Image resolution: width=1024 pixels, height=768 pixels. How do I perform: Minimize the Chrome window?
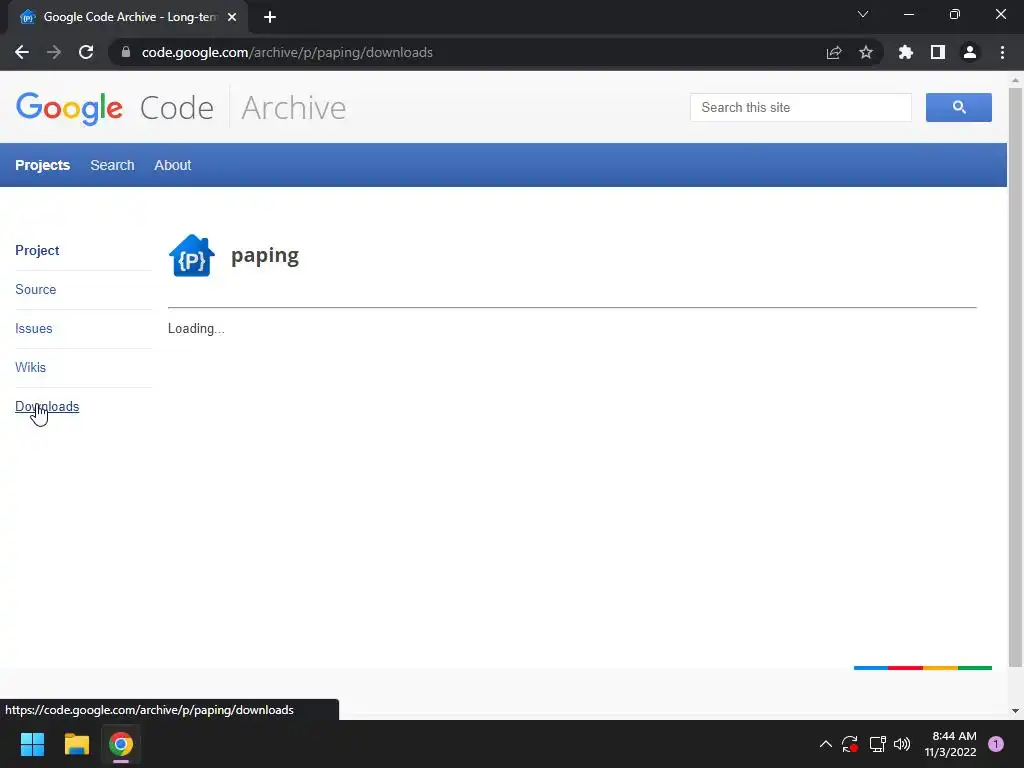pos(909,14)
